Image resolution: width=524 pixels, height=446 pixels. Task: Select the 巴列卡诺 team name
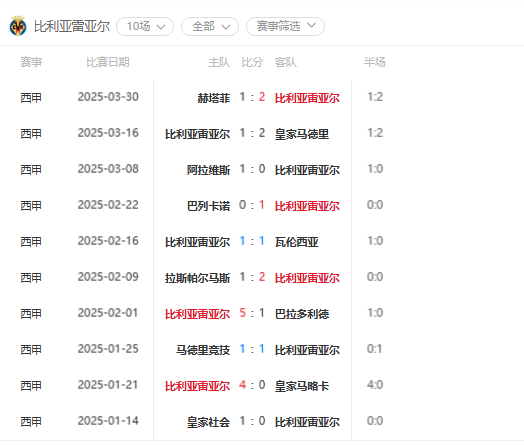tap(209, 206)
